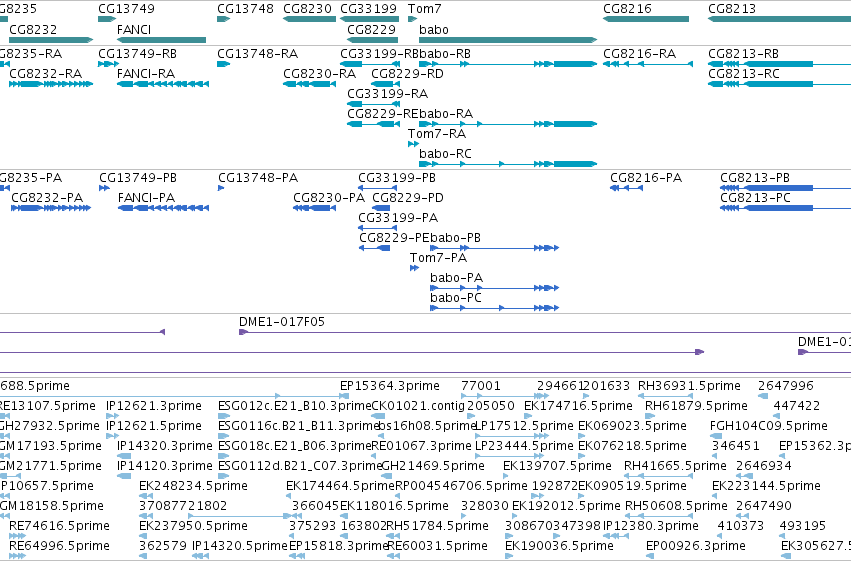Click the 447422 EST label
This screenshot has width=851, height=561.
tap(797, 406)
